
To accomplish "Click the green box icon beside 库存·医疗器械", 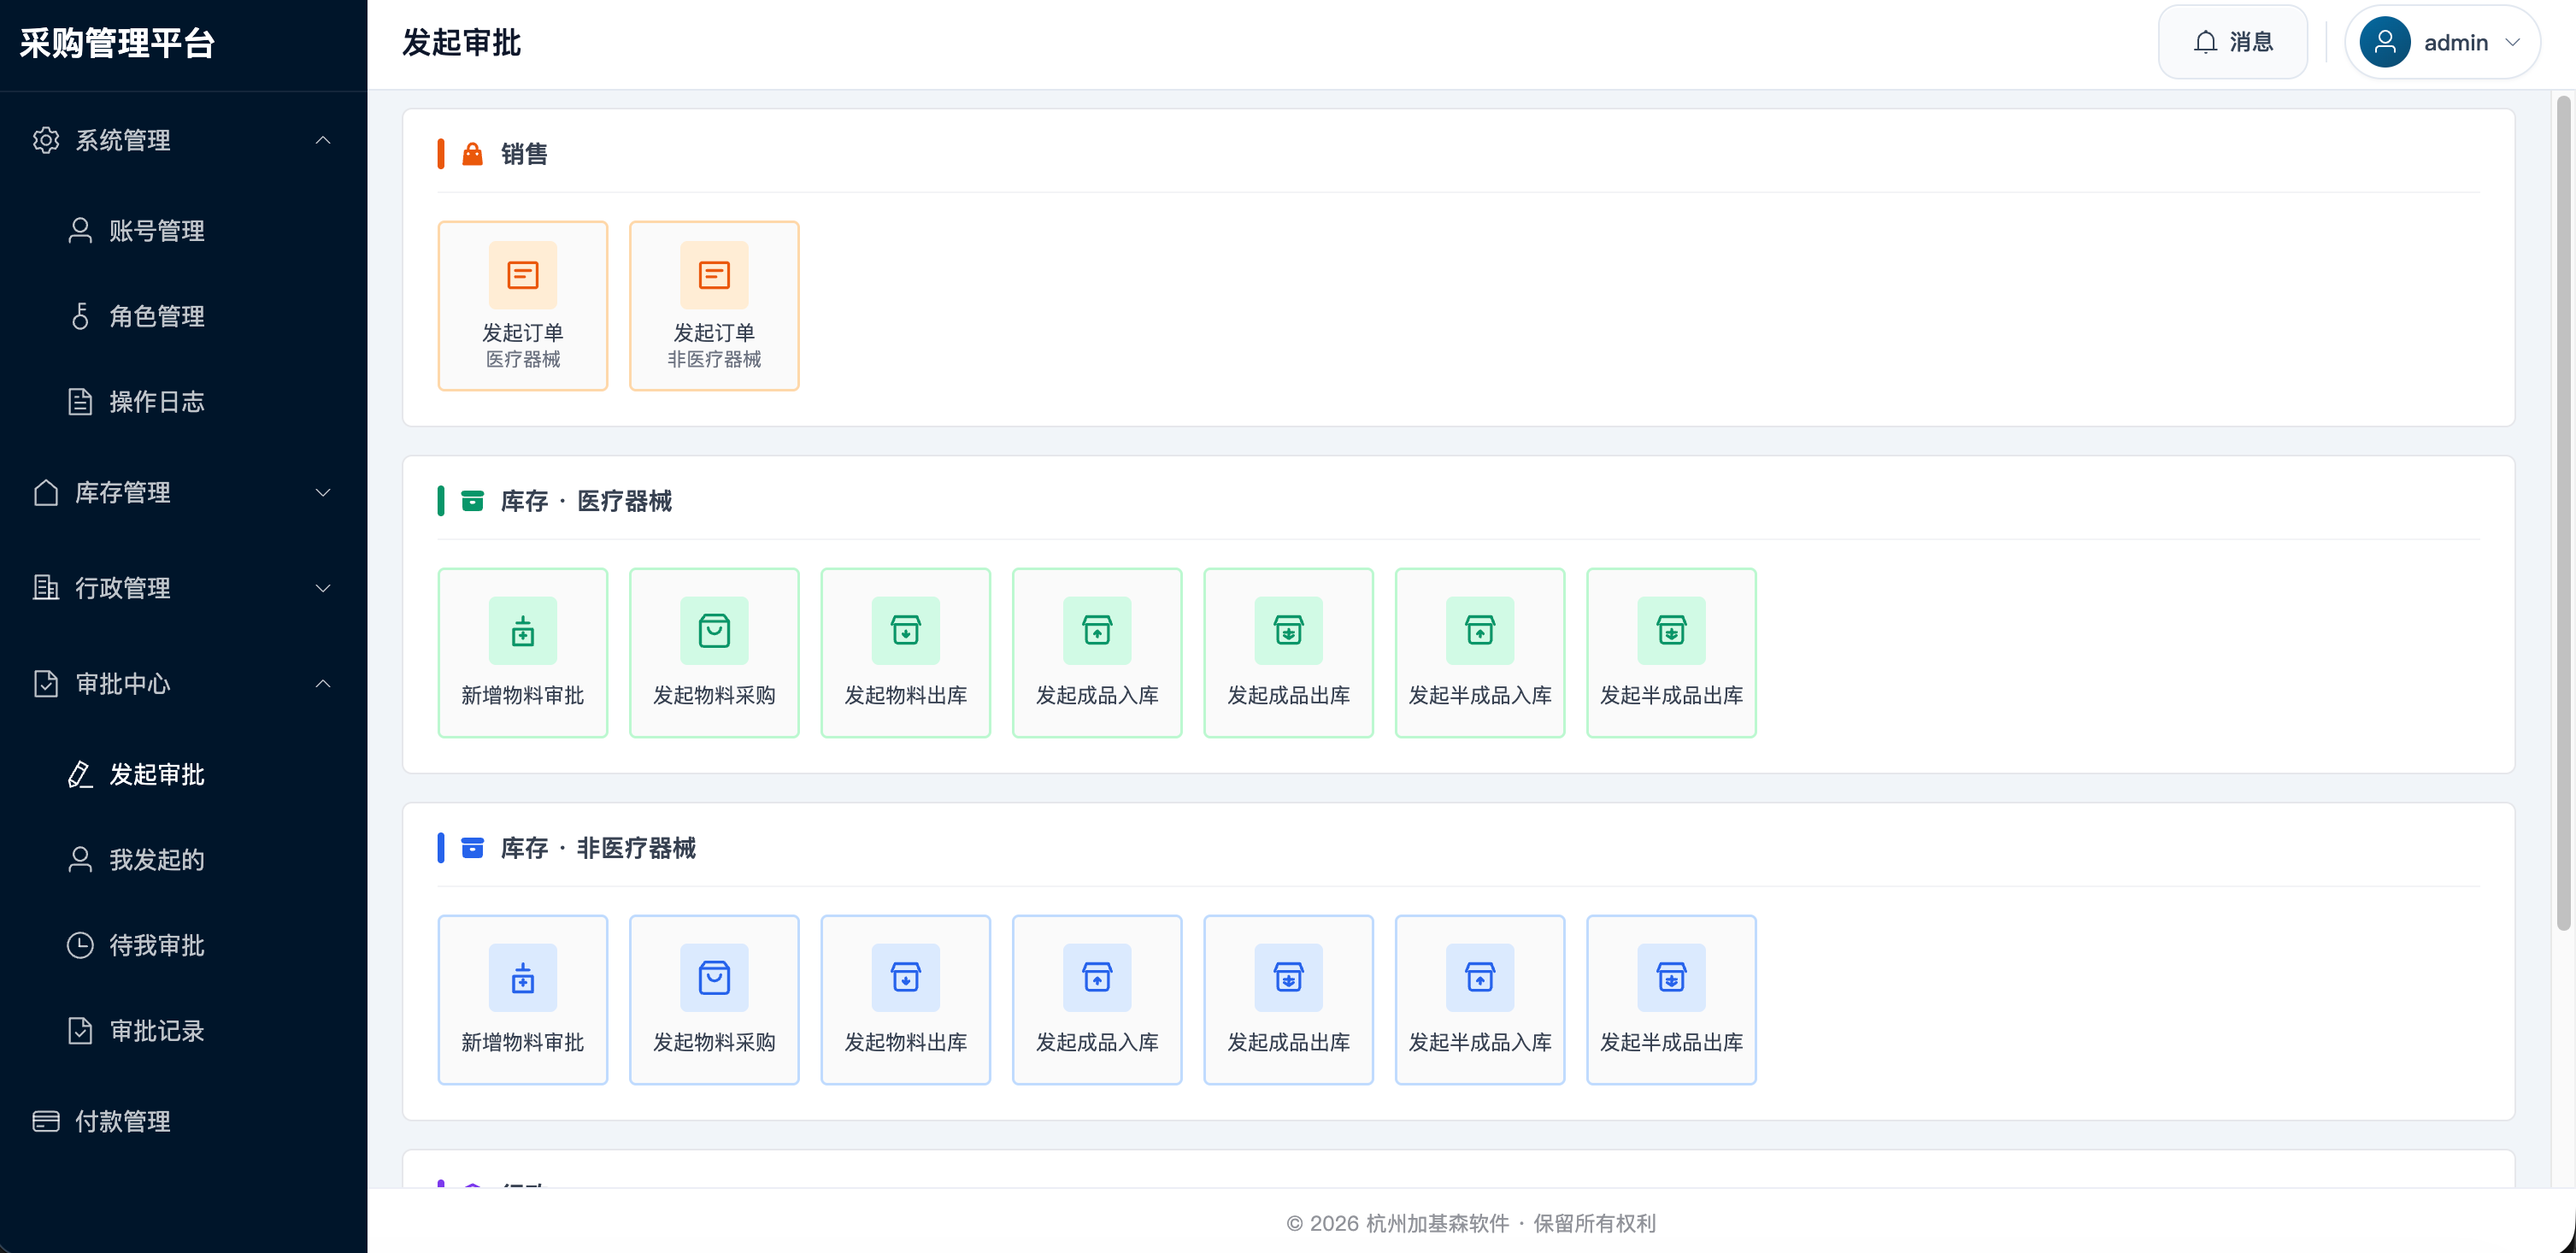I will point(472,501).
